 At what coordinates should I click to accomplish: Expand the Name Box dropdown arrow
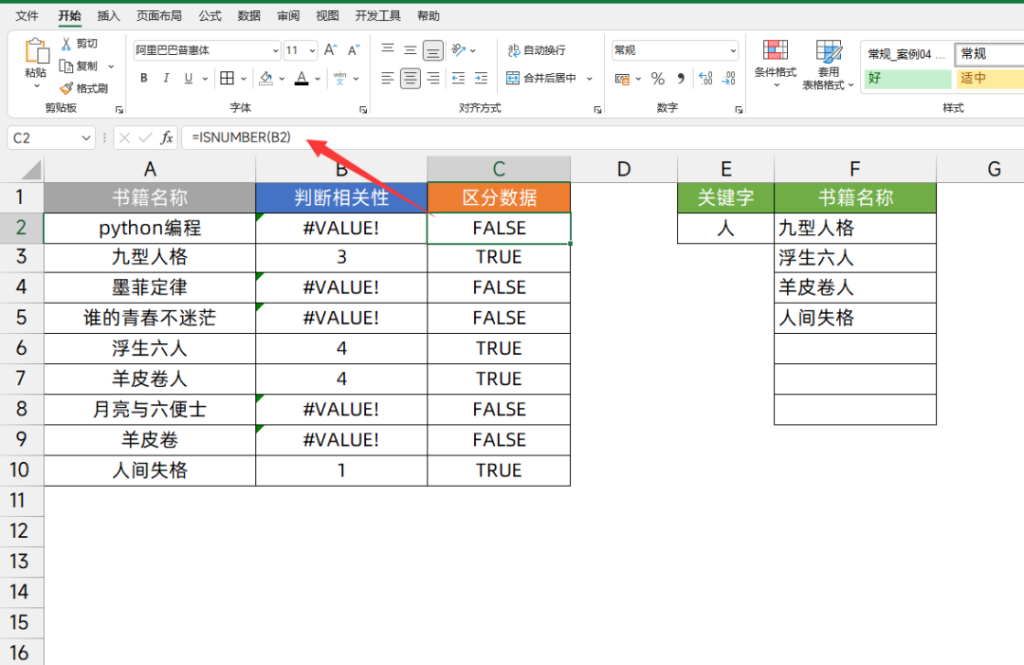(86, 138)
